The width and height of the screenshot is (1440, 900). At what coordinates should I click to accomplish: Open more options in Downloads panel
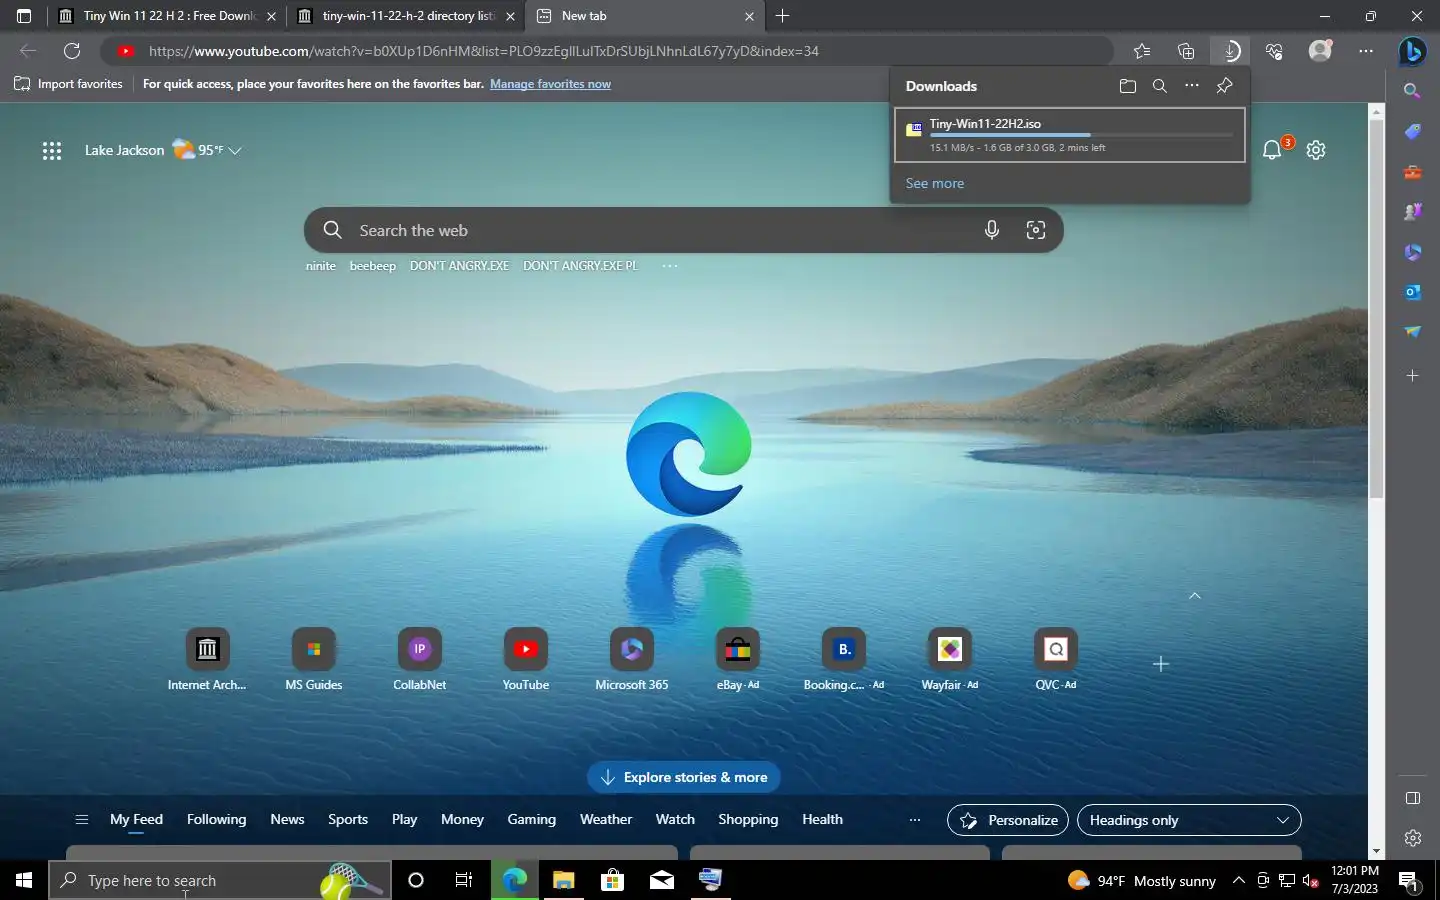[1192, 86]
